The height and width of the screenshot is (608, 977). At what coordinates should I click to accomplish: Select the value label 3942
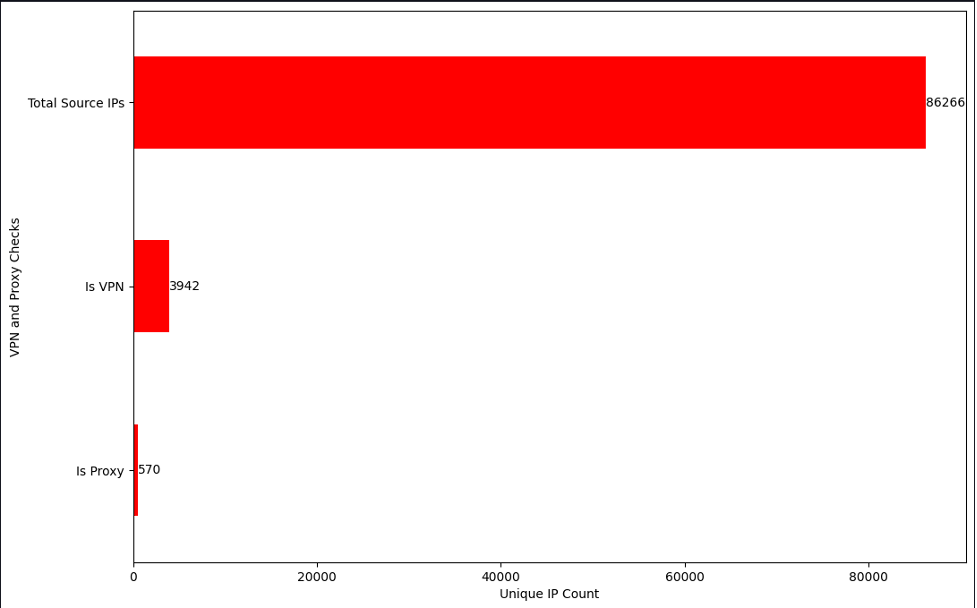click(184, 286)
